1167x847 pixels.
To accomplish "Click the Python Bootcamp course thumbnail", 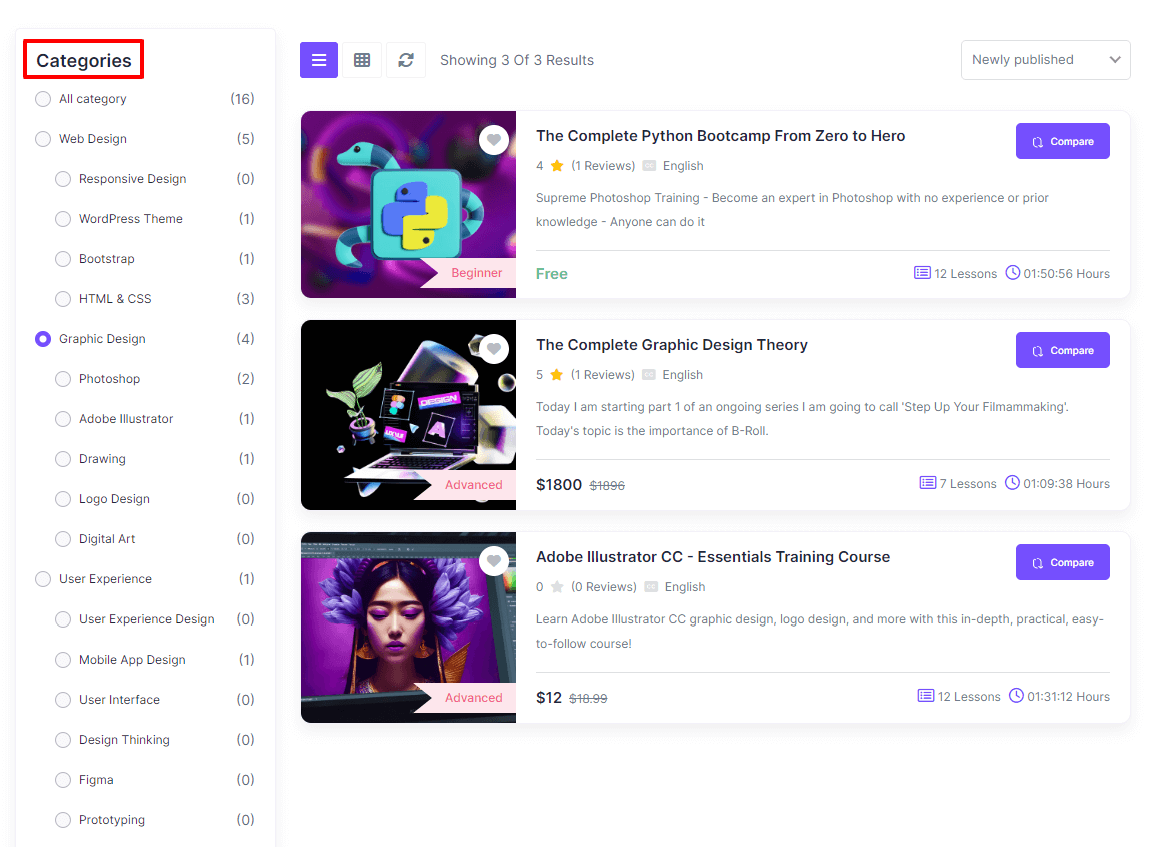I will click(408, 204).
